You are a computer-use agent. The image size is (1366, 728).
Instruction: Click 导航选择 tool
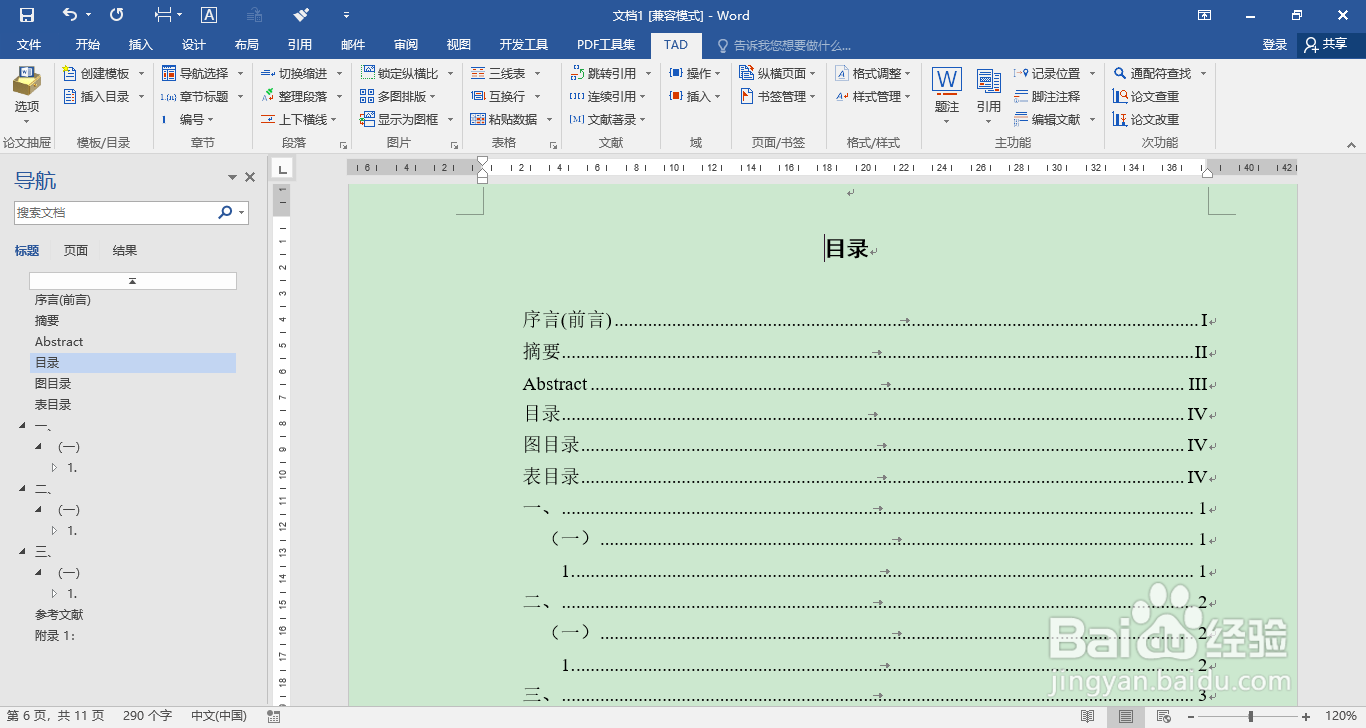pos(201,74)
